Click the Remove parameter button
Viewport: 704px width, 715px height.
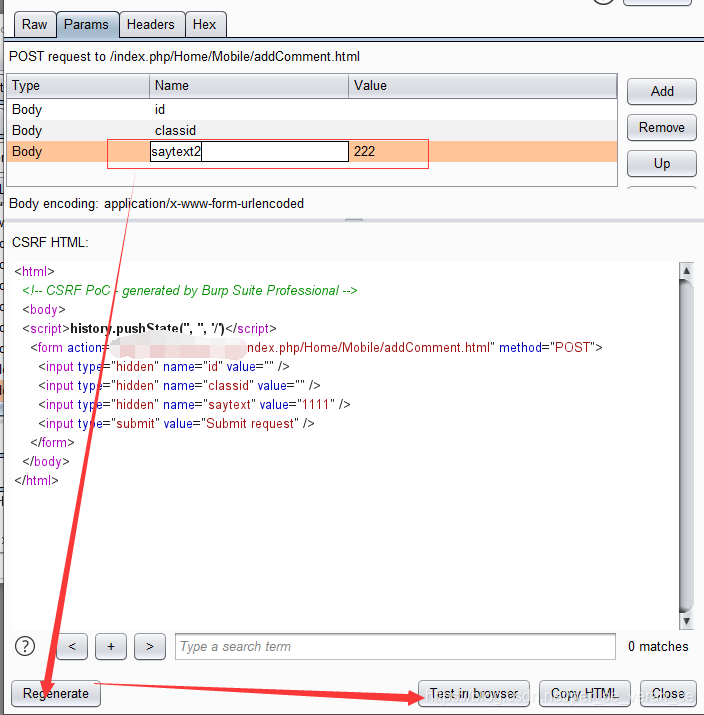[662, 128]
